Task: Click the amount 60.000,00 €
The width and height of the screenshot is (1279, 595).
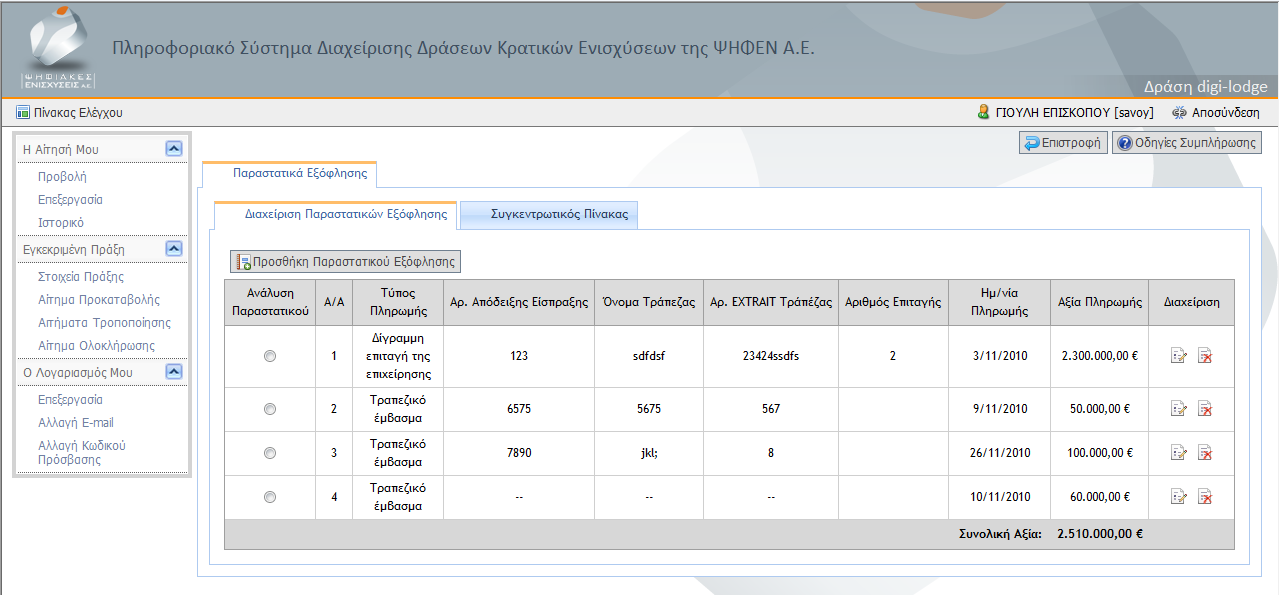Action: [x=1100, y=497]
